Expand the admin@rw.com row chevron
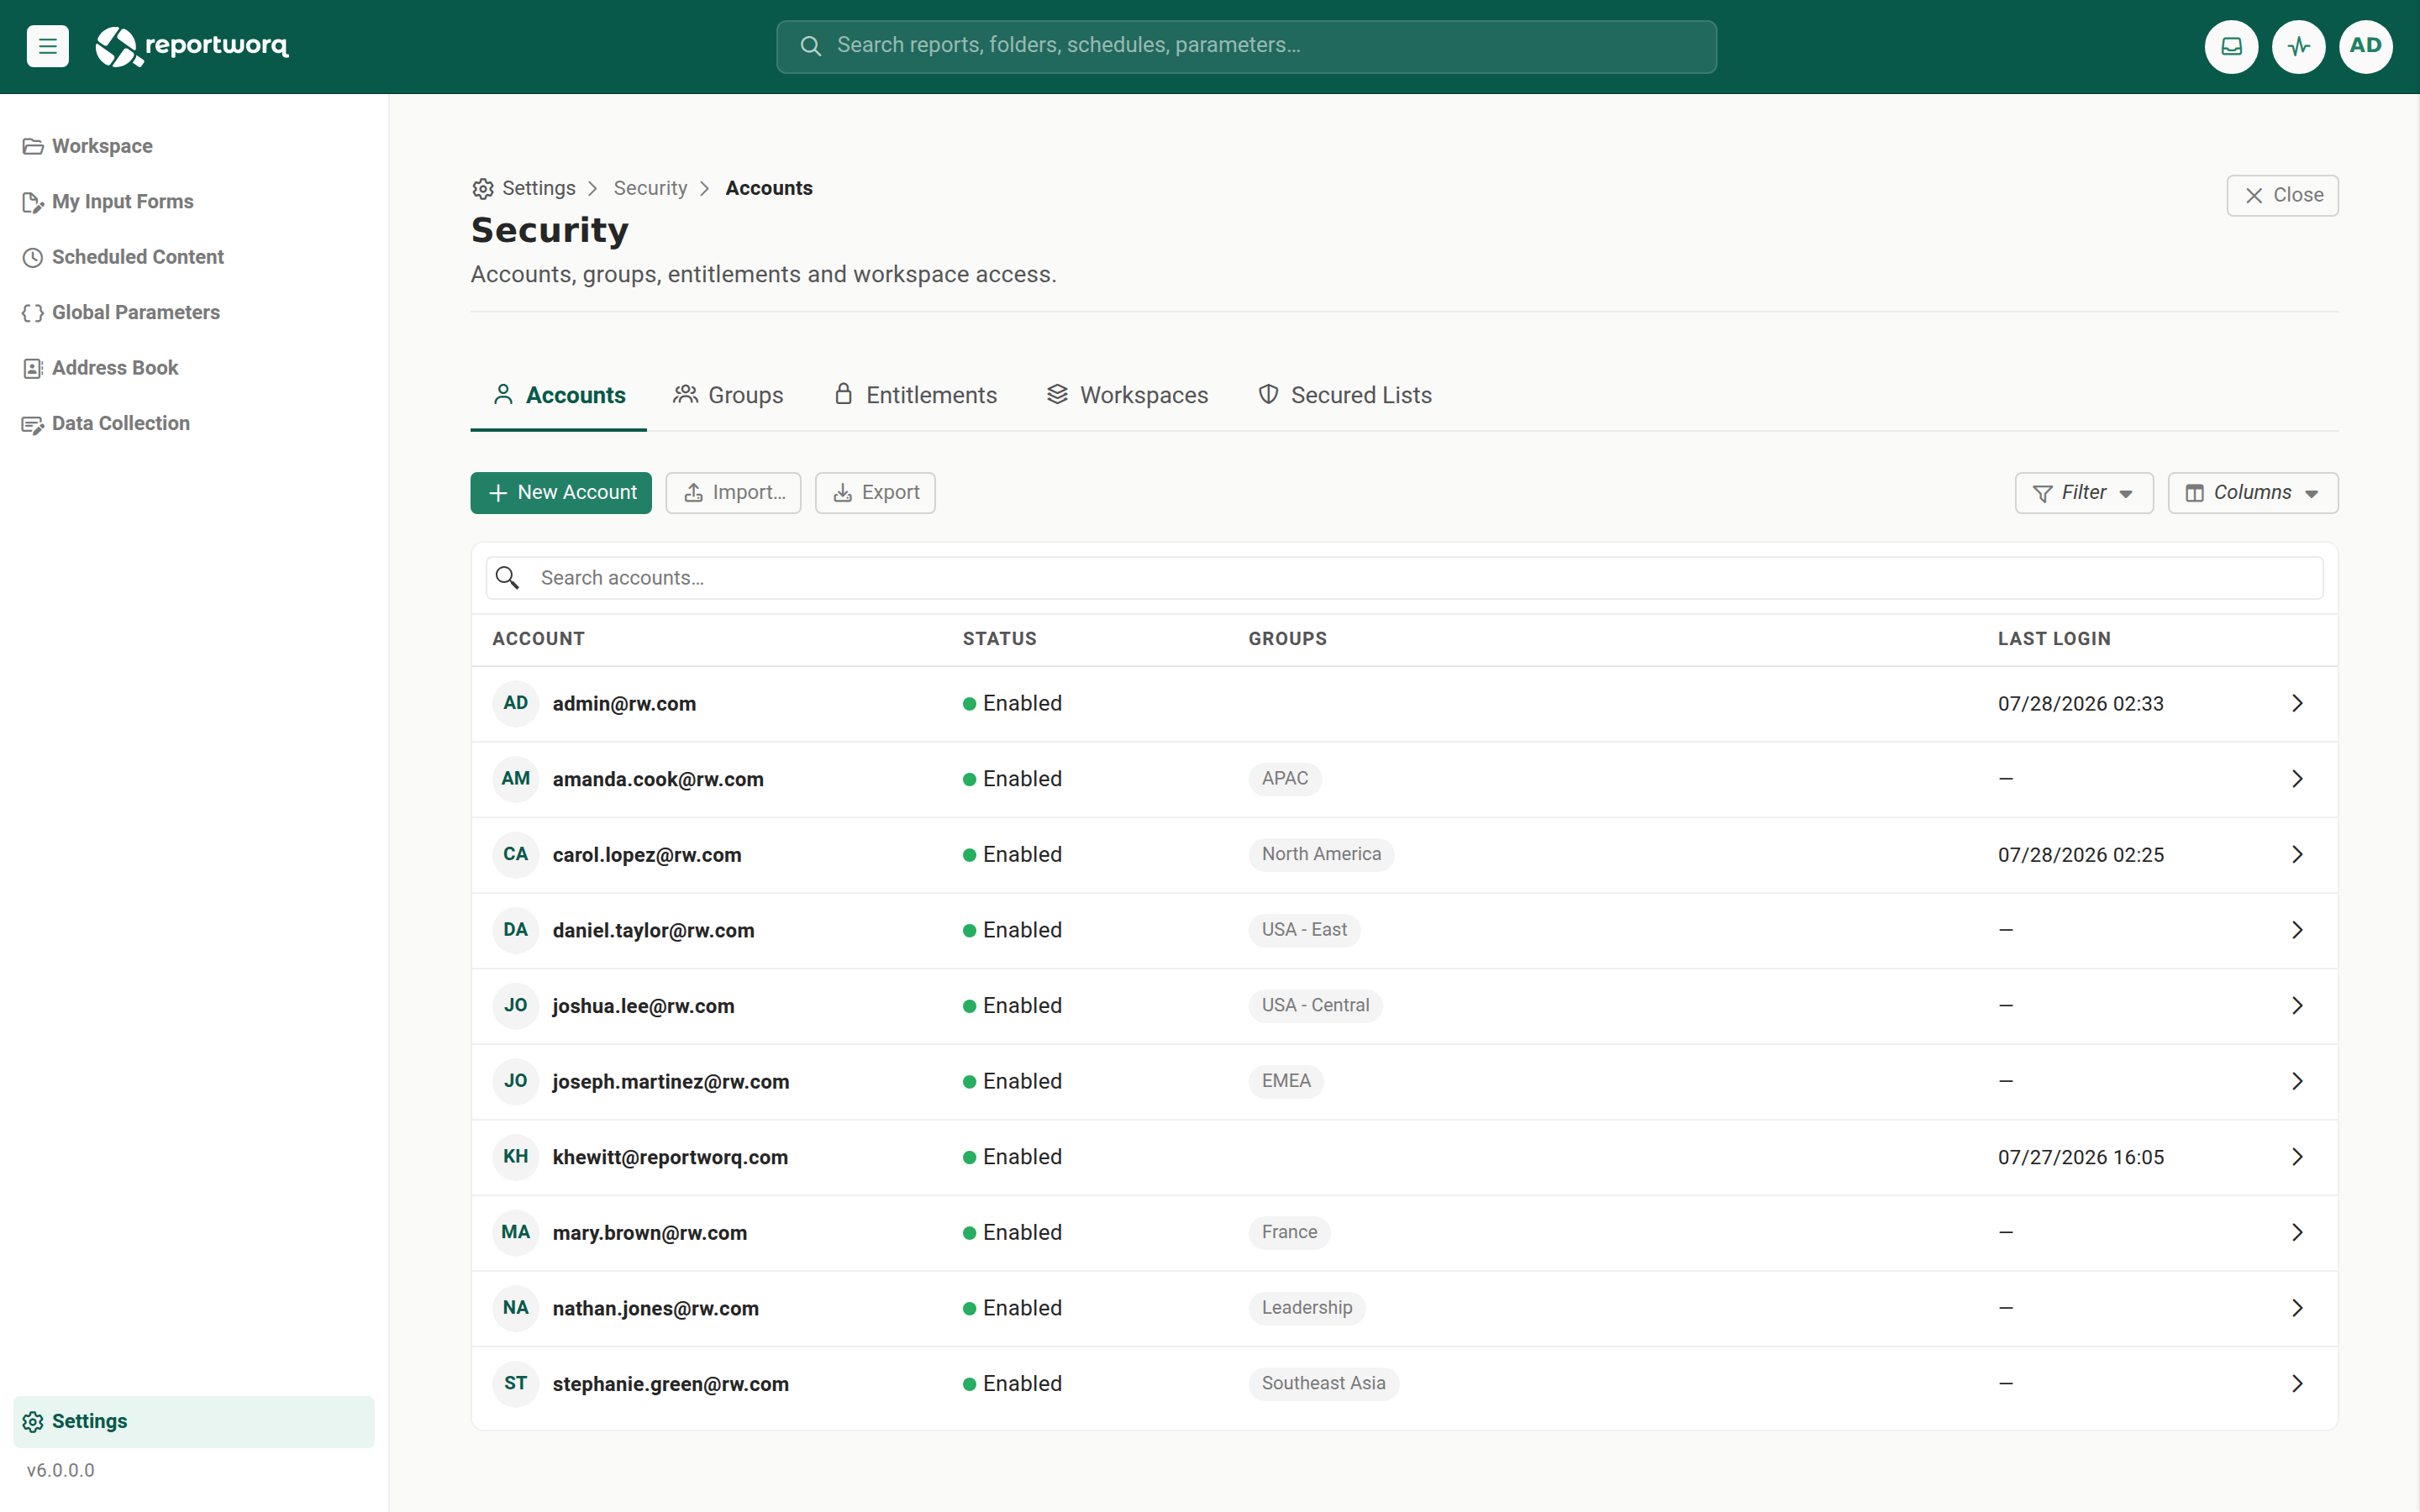This screenshot has width=2420, height=1512. pyautogui.click(x=2297, y=703)
